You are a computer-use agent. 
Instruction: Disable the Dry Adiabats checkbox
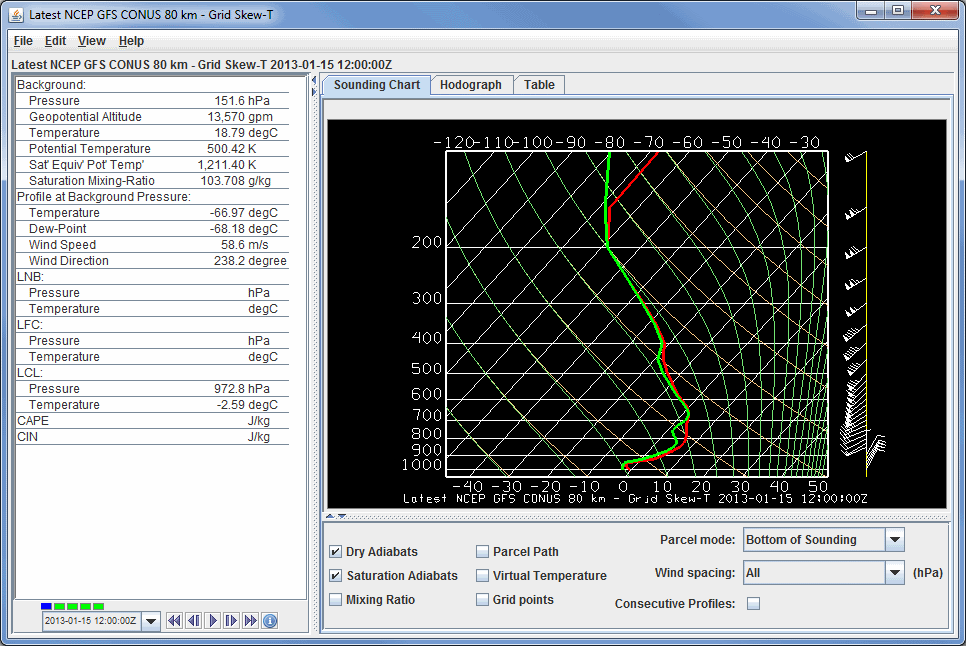click(x=336, y=552)
